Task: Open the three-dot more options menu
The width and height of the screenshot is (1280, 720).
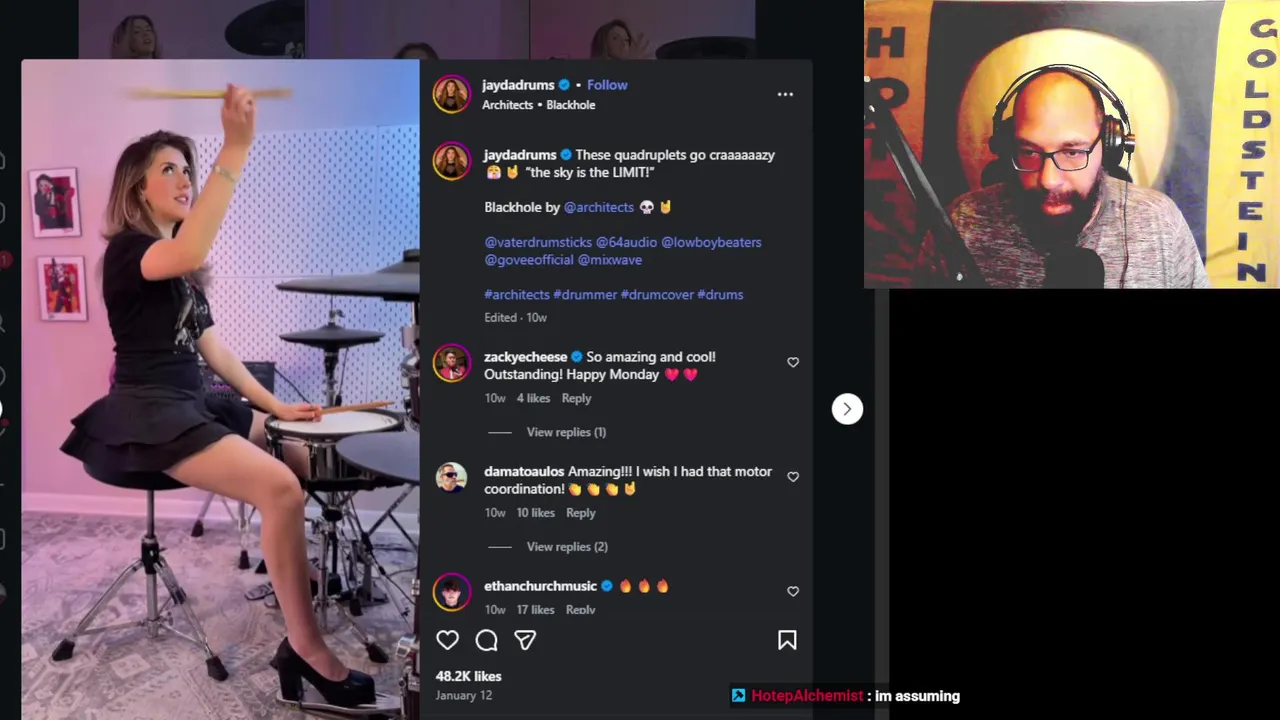Action: tap(785, 94)
